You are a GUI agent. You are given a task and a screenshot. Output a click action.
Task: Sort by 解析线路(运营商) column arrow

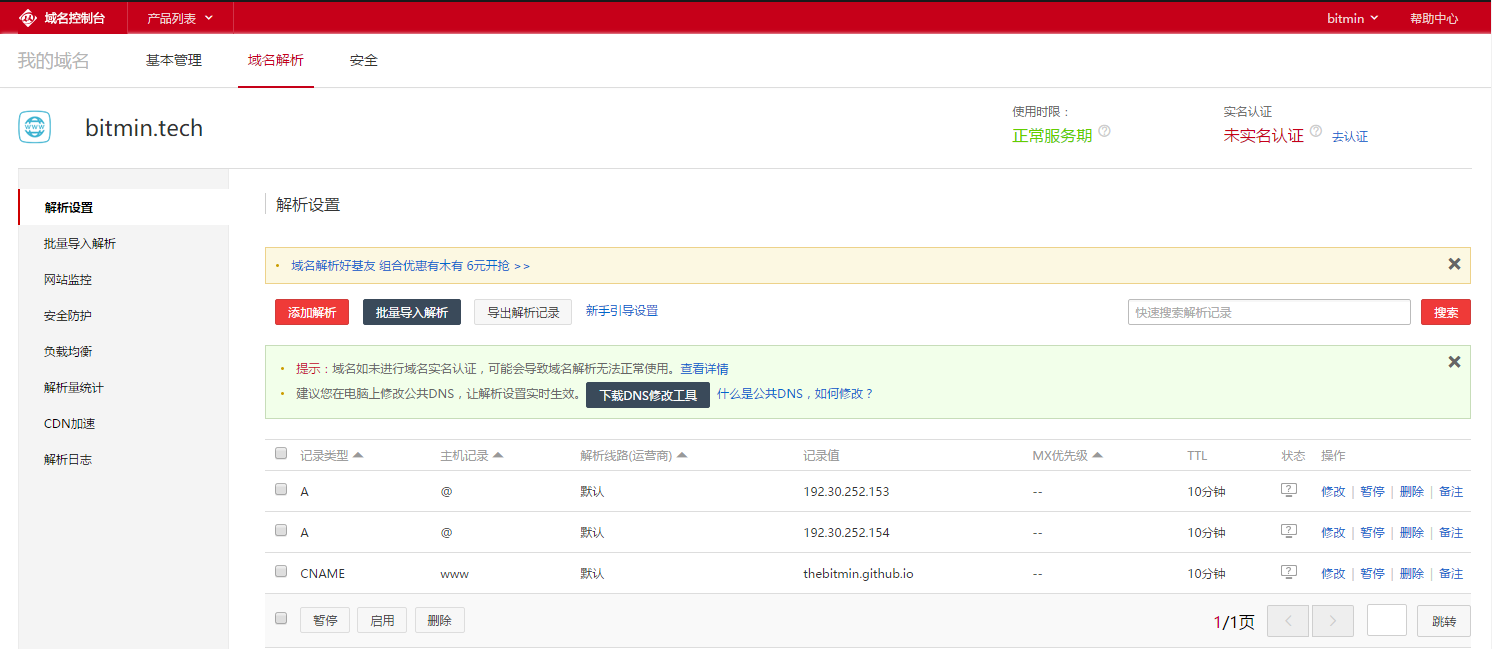[x=682, y=455]
